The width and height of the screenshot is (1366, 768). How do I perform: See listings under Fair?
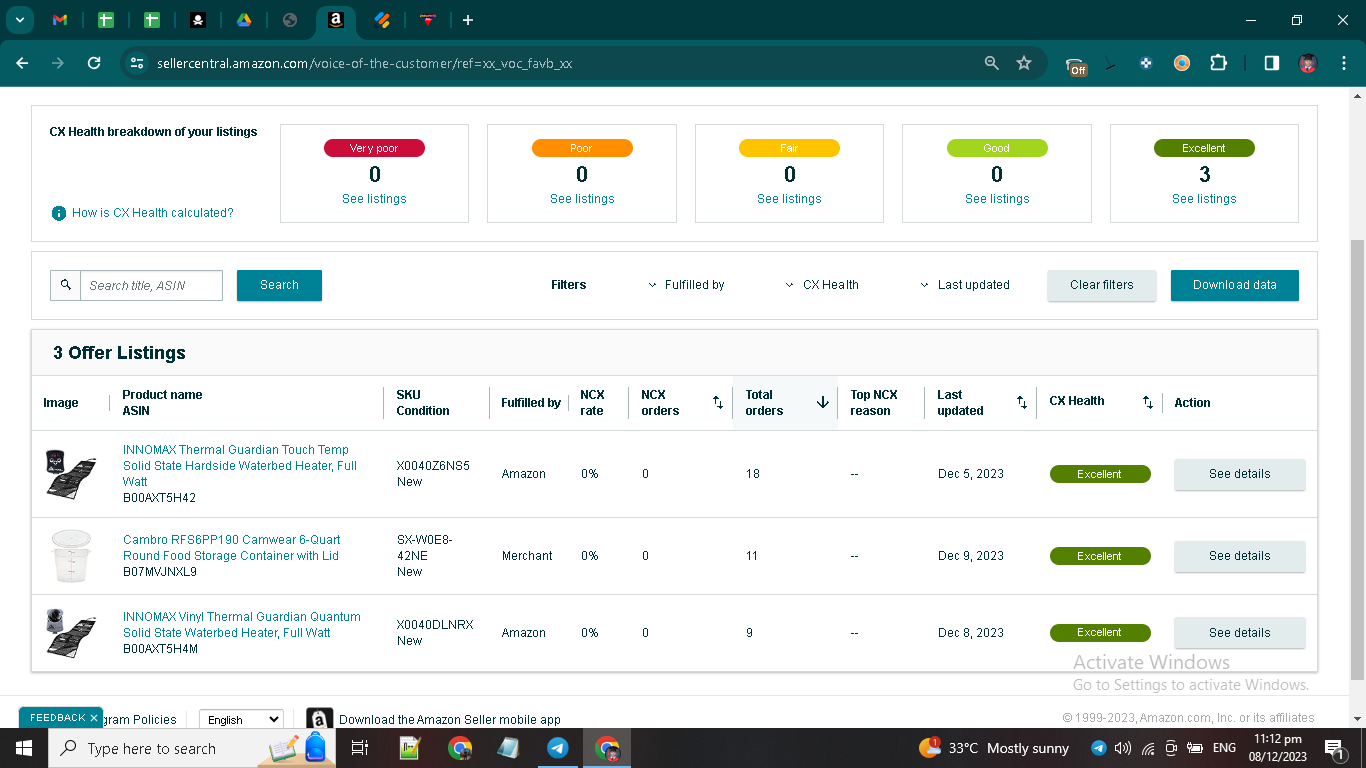[789, 199]
